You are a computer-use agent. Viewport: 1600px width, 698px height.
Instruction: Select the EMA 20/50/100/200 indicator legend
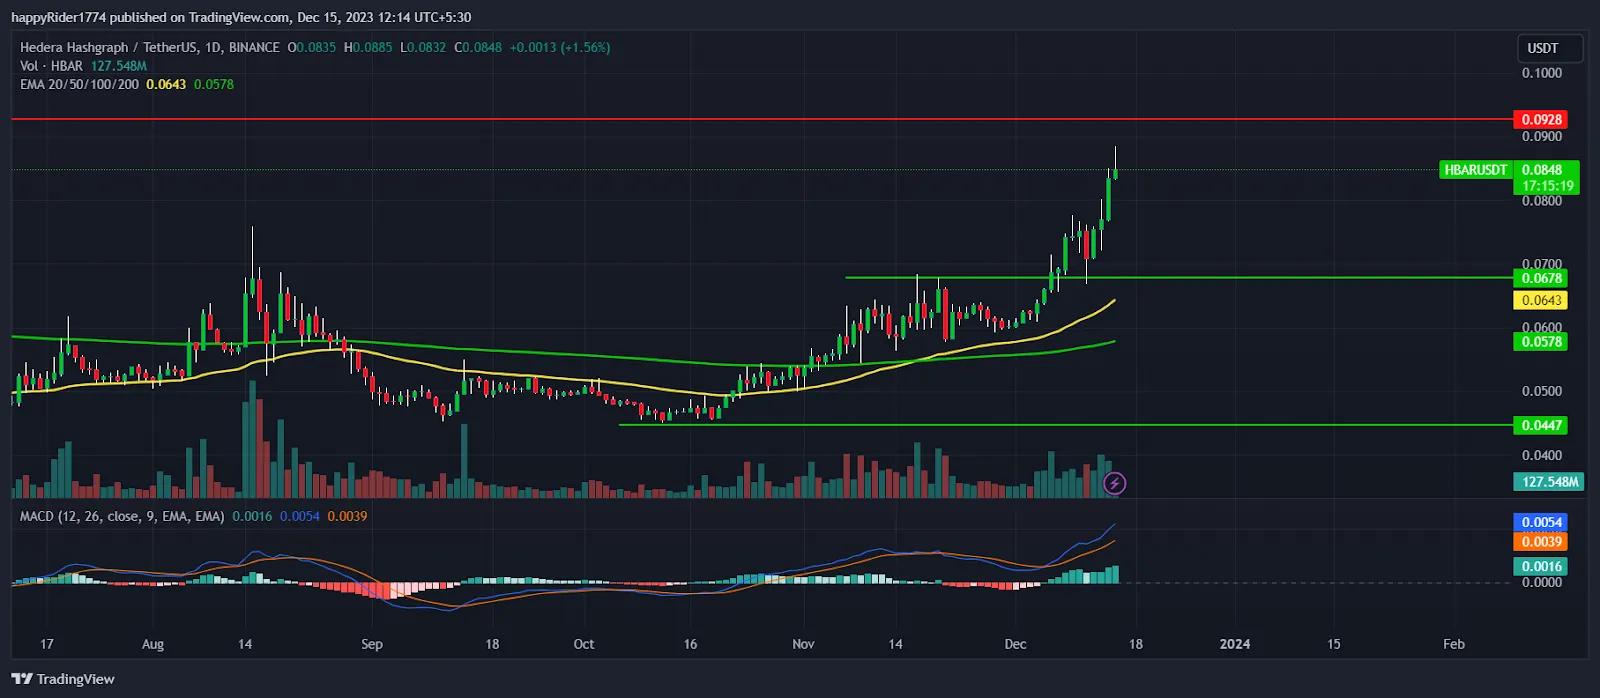click(79, 84)
